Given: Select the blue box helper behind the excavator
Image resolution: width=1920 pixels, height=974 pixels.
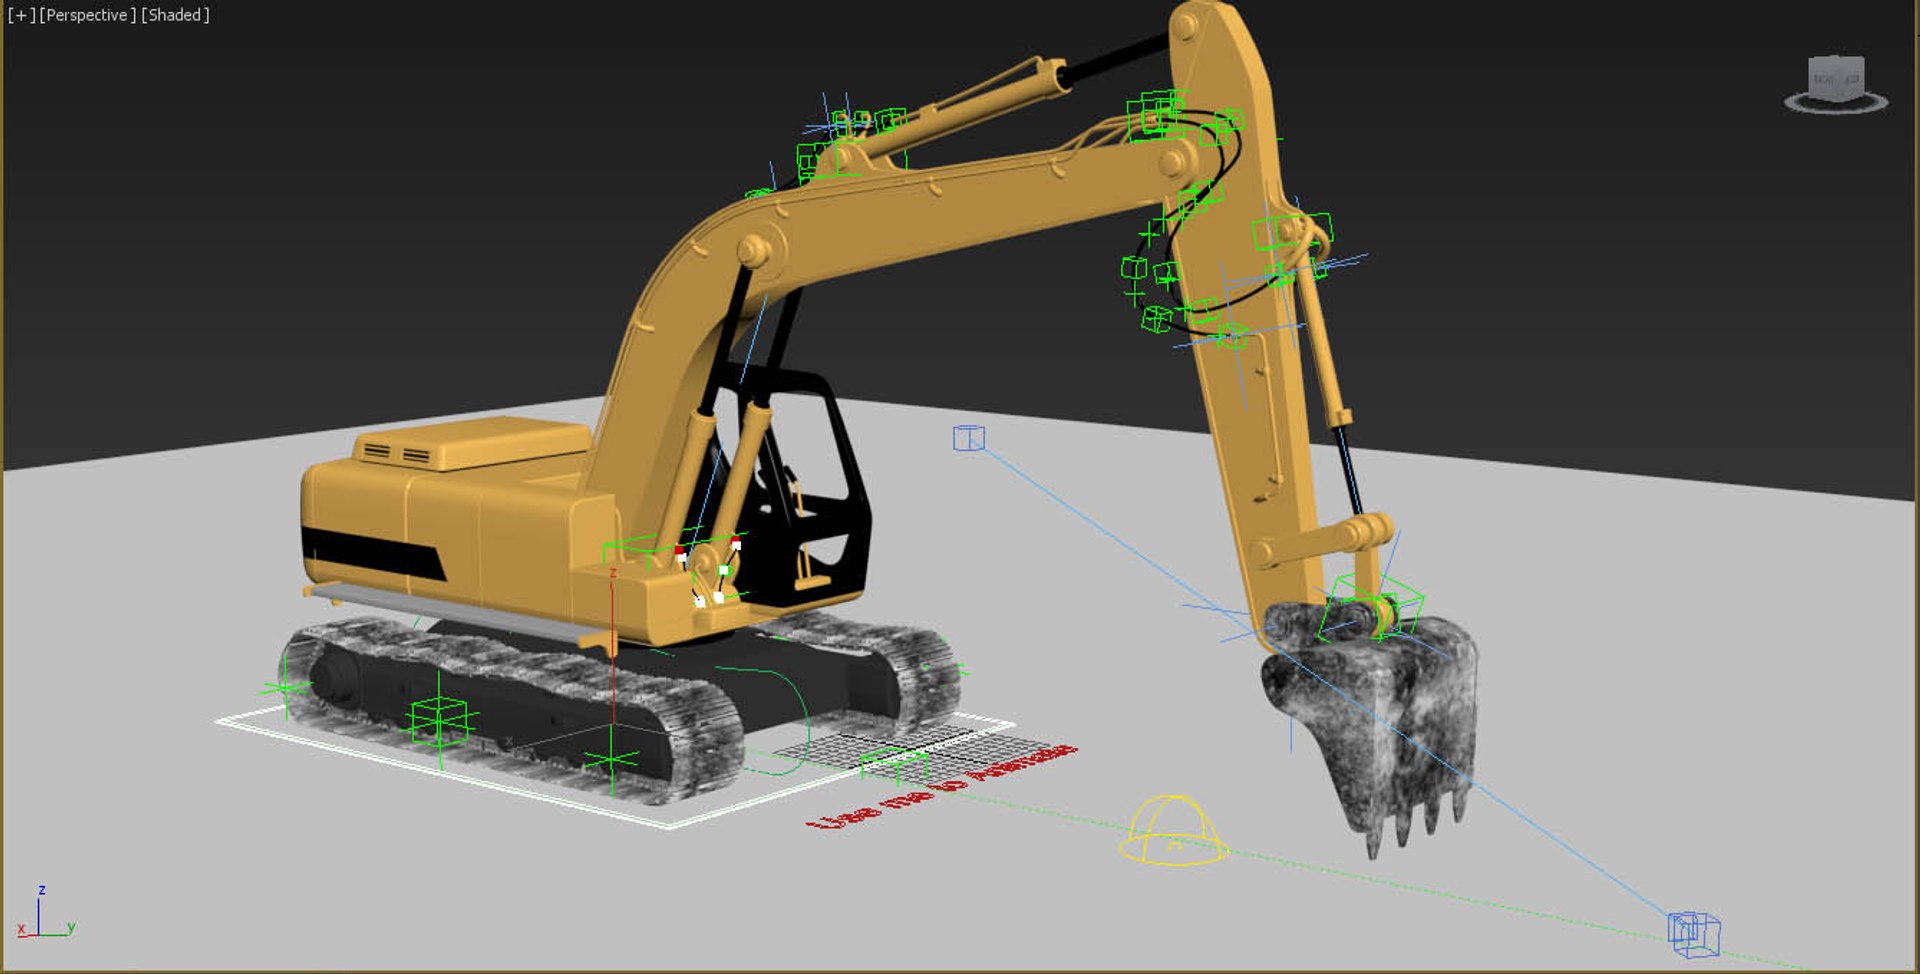Looking at the screenshot, I should (x=969, y=438).
